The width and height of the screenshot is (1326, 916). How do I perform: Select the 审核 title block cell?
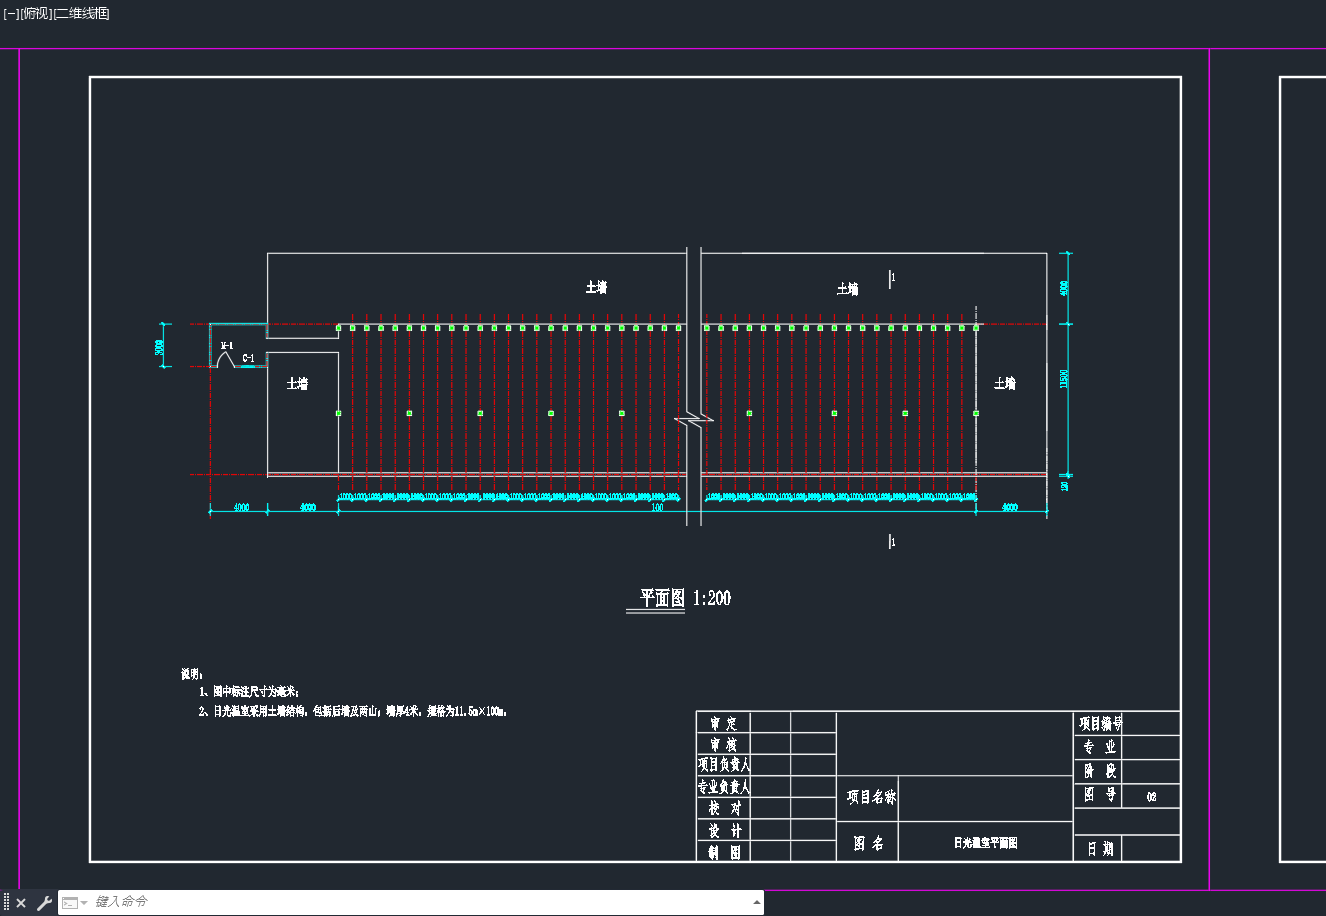click(x=723, y=745)
